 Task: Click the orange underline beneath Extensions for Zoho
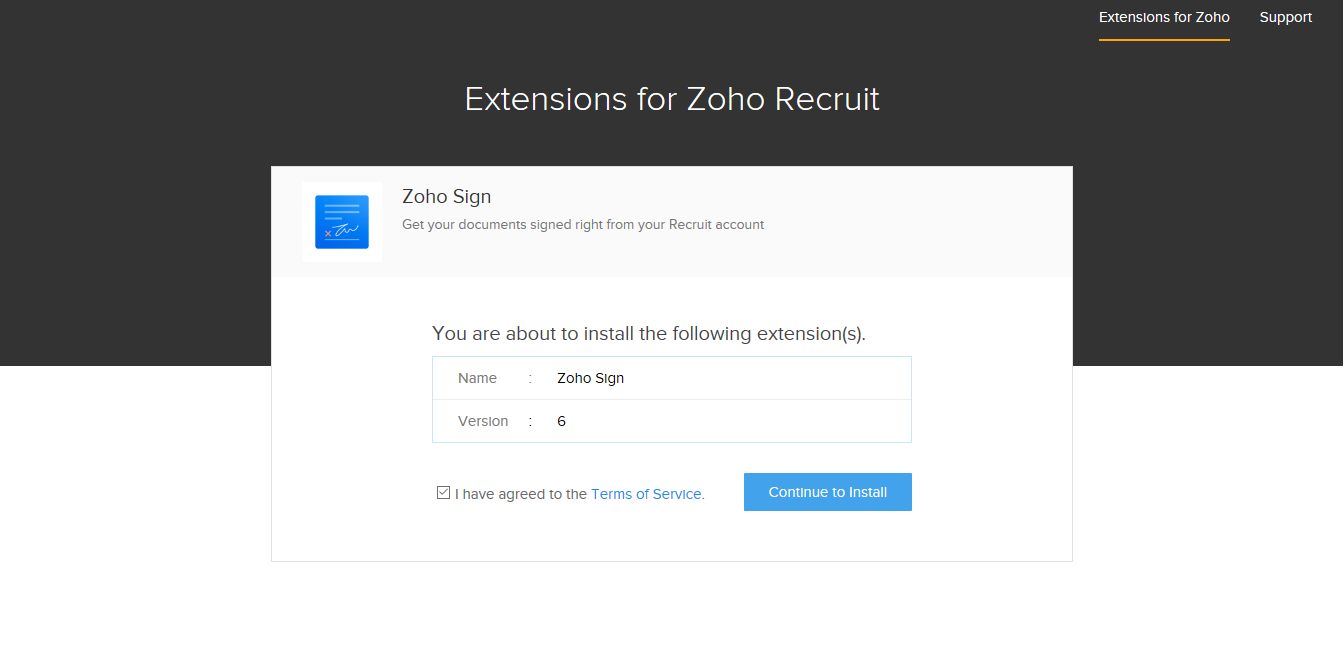pos(1164,40)
